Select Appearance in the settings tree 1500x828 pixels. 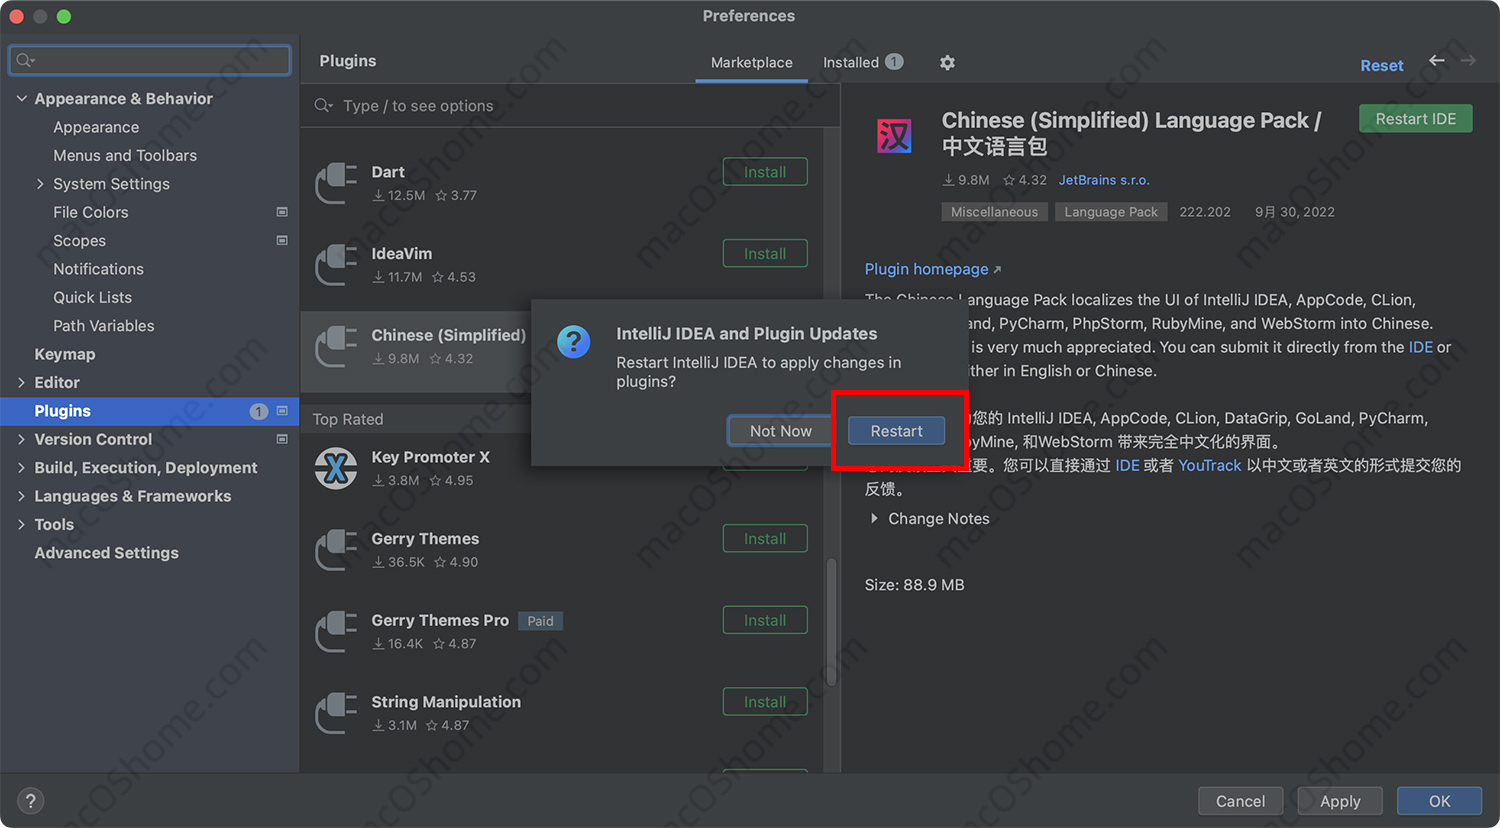click(x=96, y=127)
